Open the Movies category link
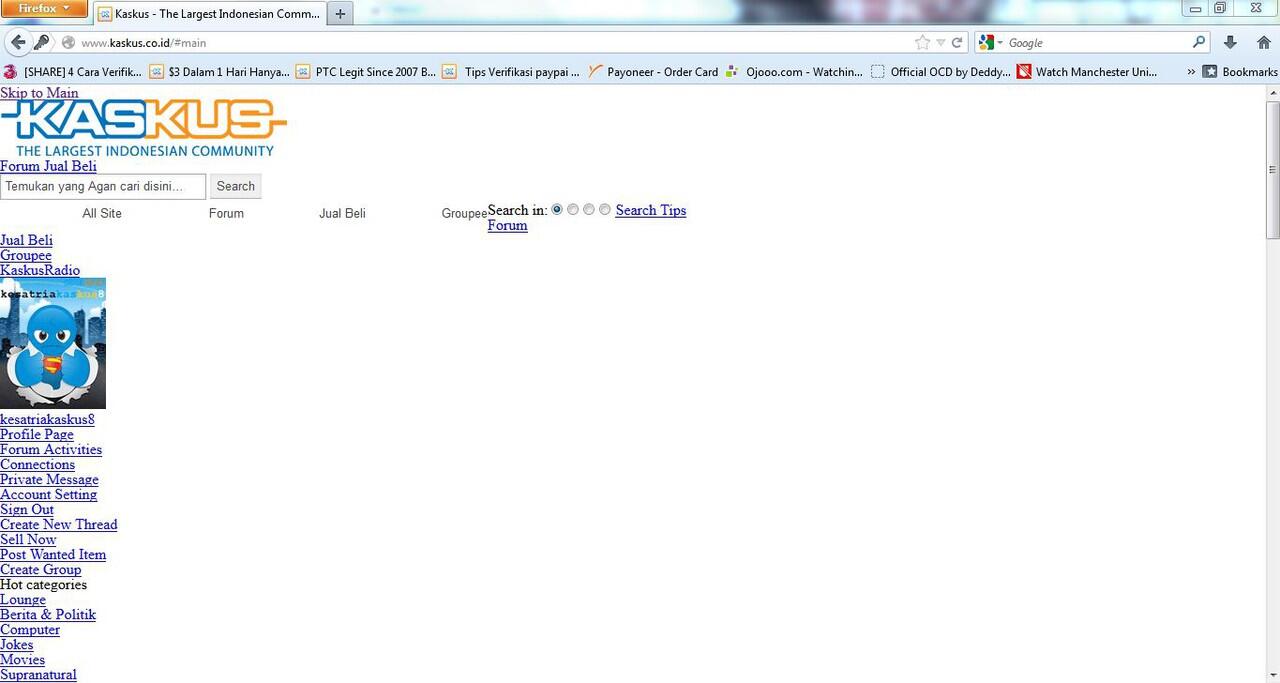Viewport: 1280px width, 683px height. [x=22, y=659]
